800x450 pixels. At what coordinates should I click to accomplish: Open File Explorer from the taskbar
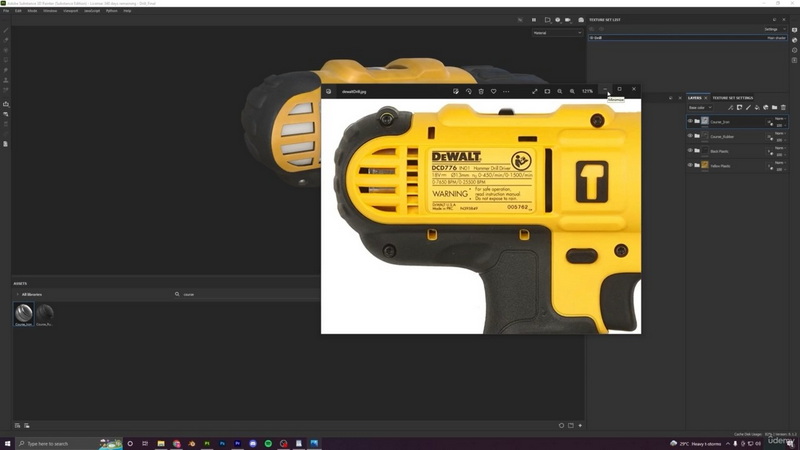point(161,443)
